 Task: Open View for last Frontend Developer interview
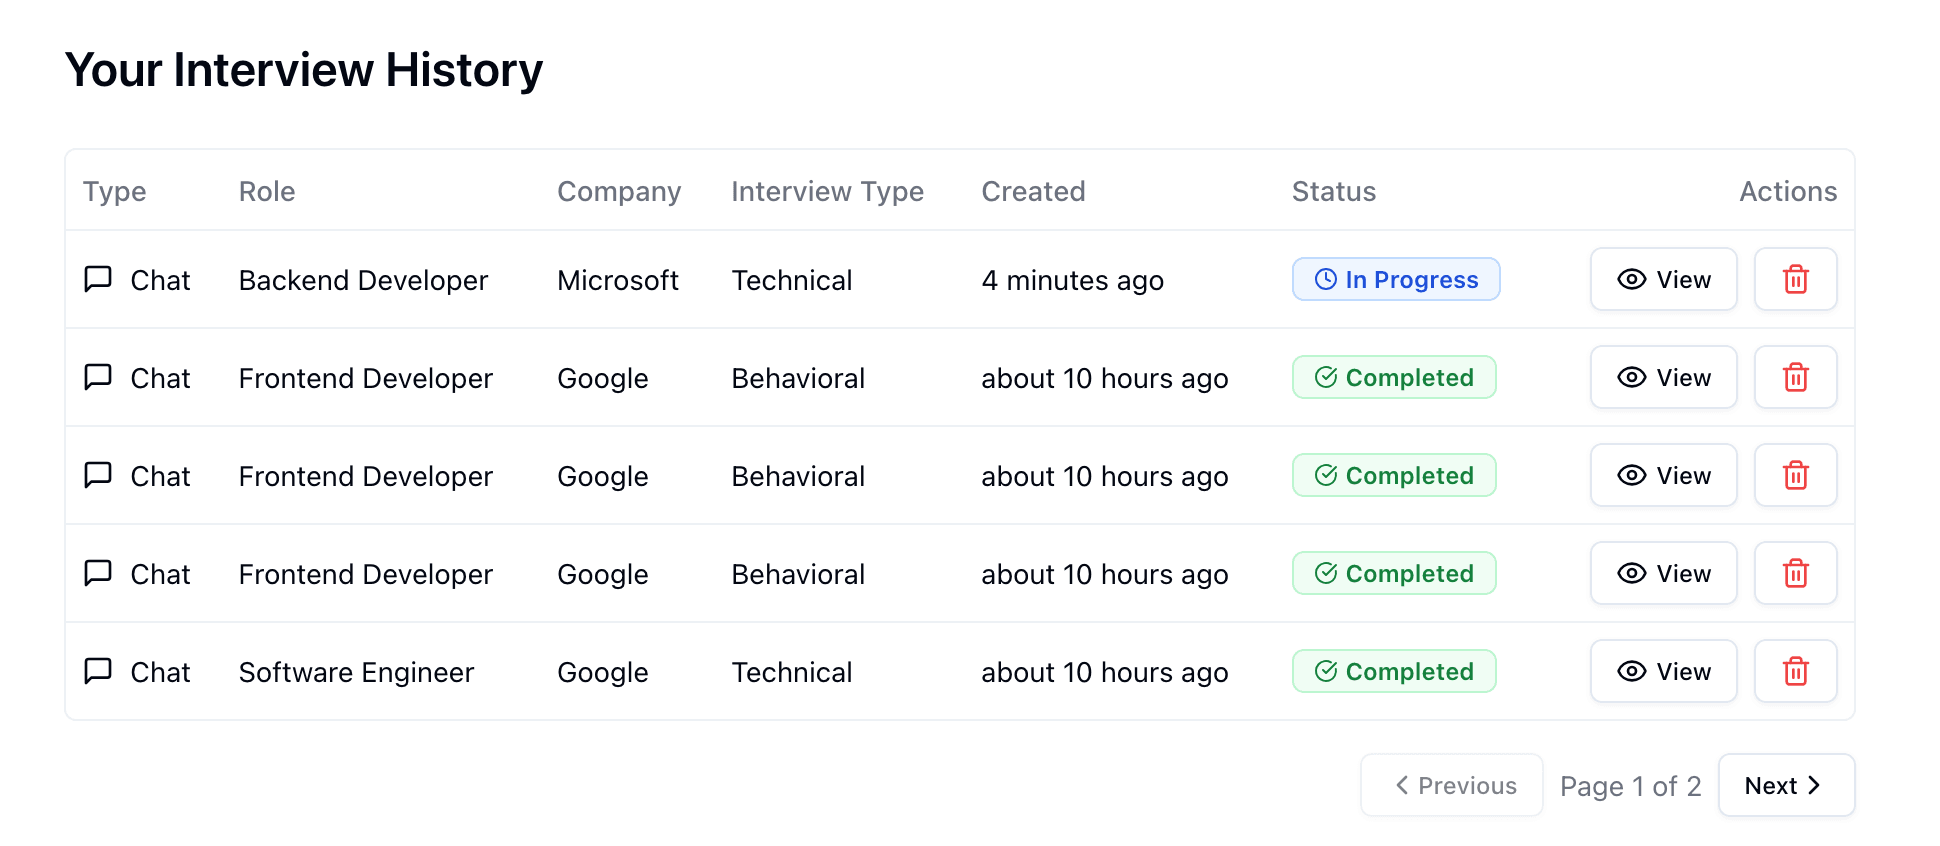[1663, 573]
